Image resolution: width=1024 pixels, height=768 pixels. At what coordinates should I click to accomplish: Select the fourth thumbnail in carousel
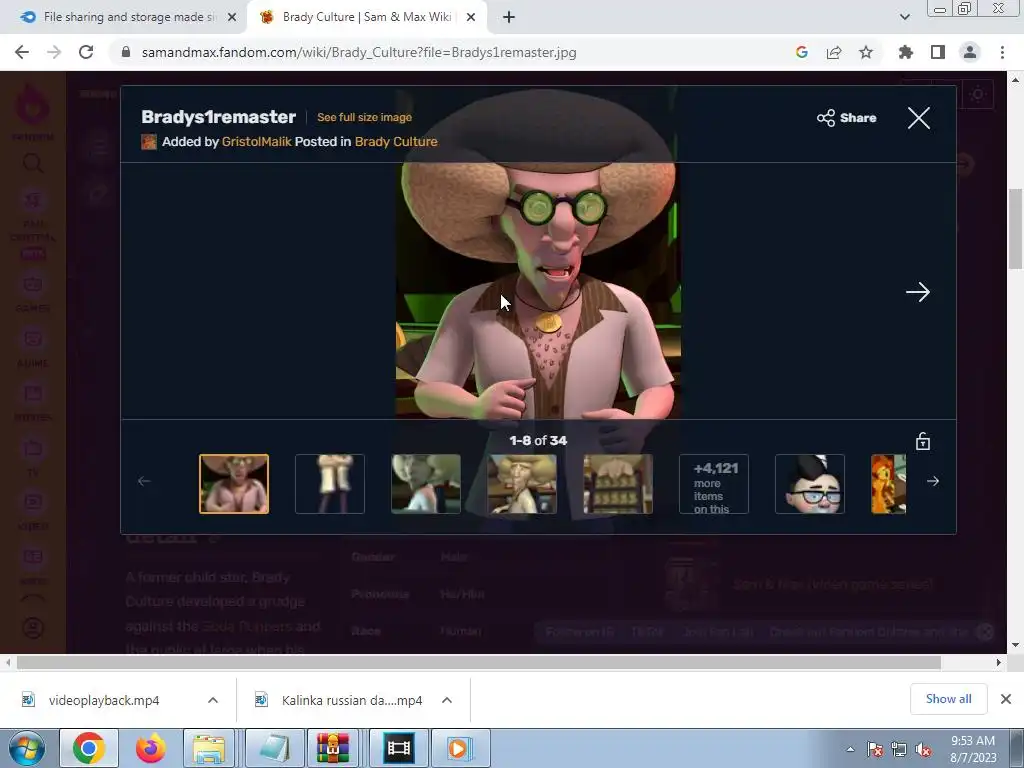click(x=522, y=484)
